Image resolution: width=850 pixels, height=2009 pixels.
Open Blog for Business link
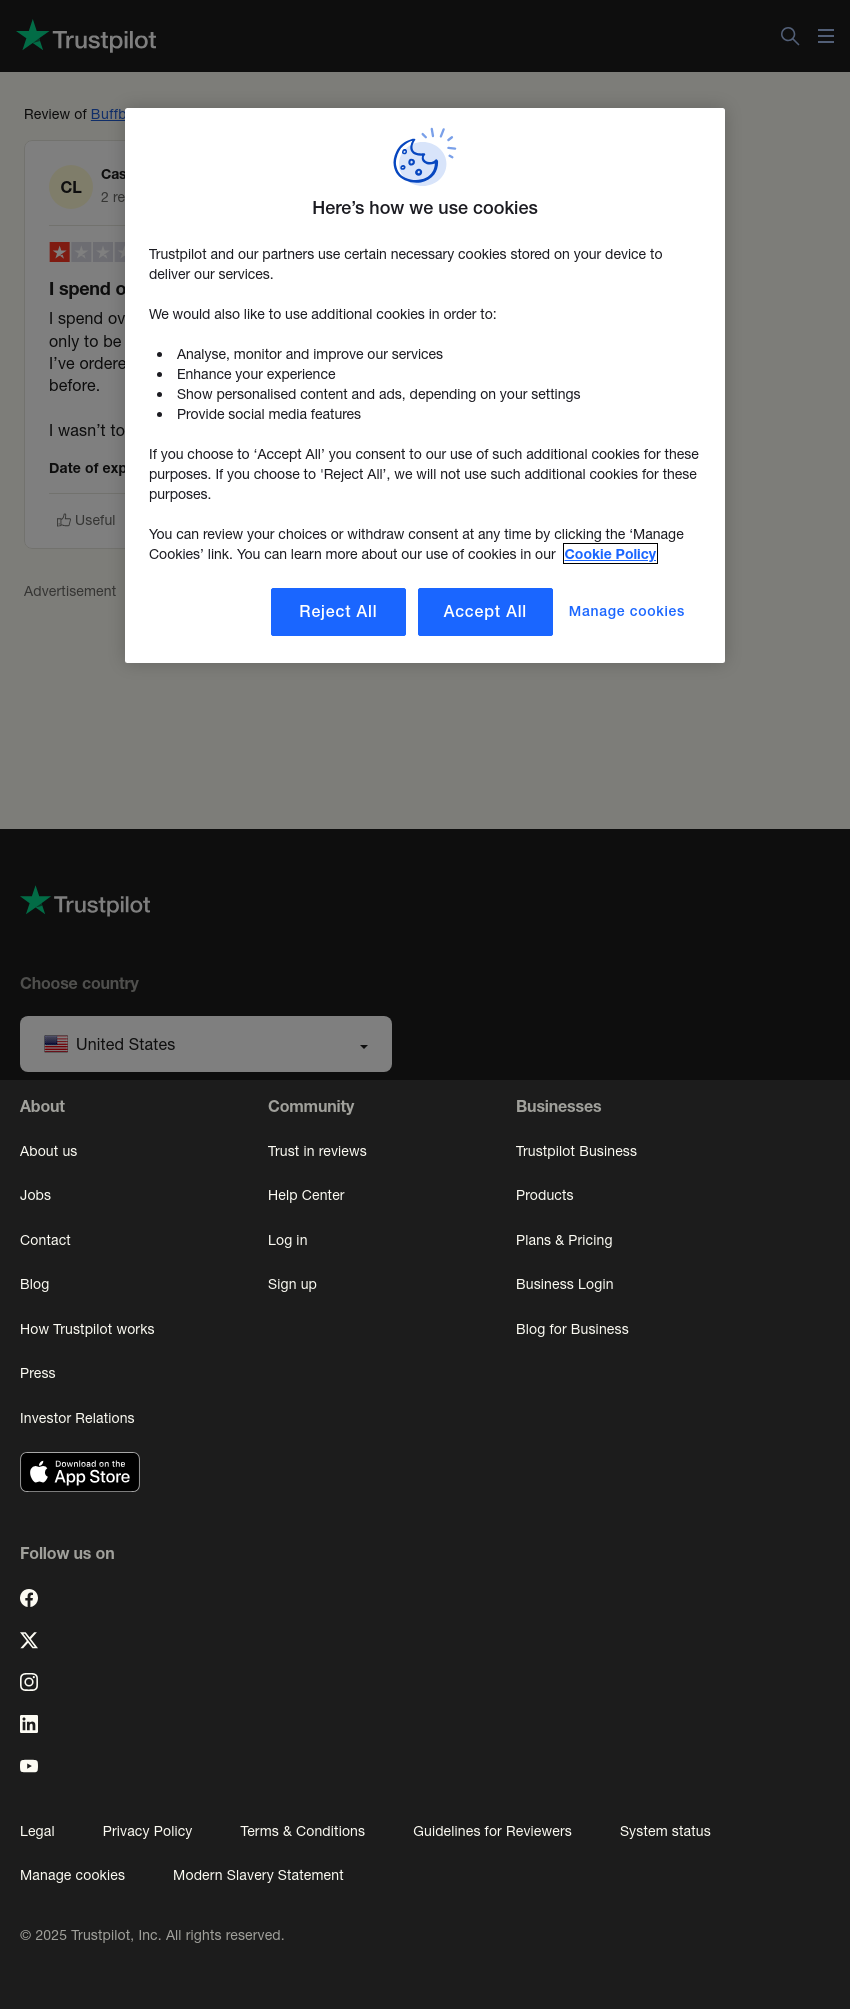point(572,1329)
